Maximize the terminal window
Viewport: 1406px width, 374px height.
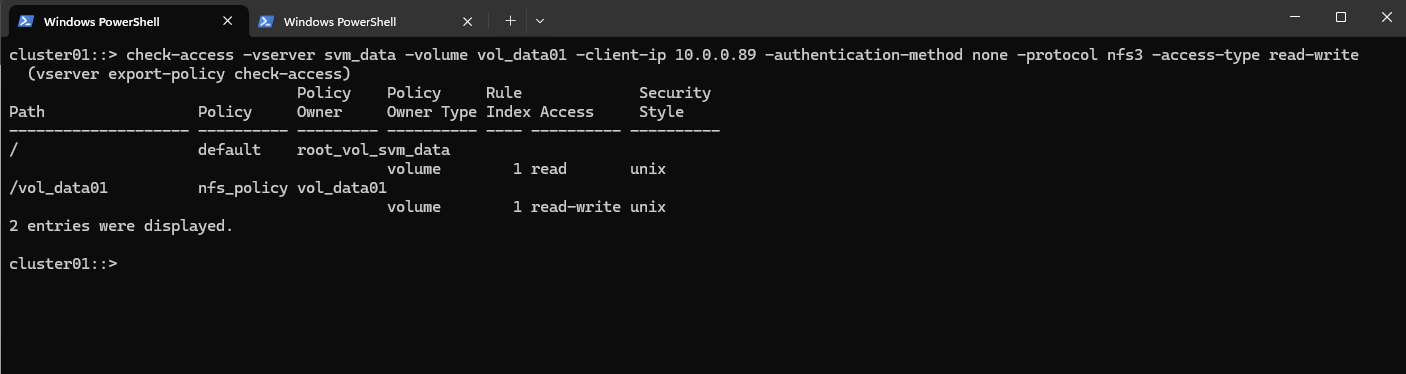[1342, 17]
